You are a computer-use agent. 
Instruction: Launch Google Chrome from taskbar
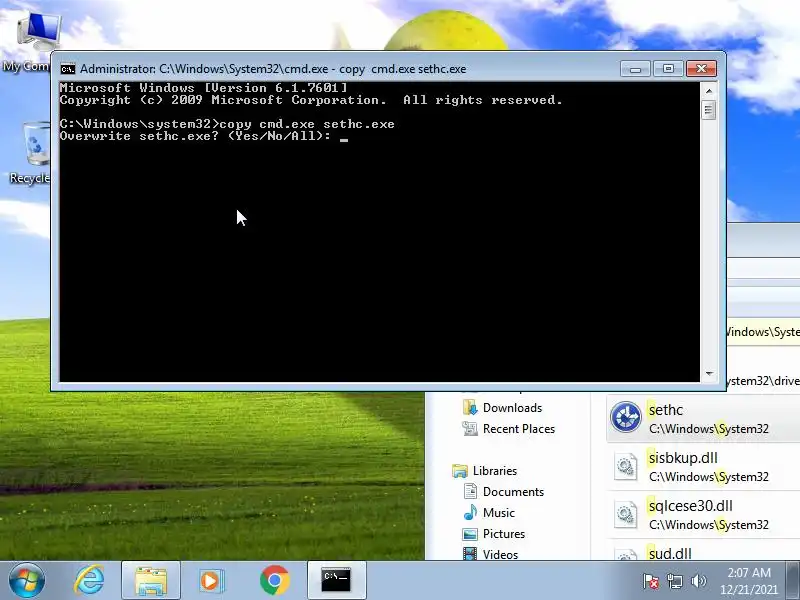click(274, 580)
